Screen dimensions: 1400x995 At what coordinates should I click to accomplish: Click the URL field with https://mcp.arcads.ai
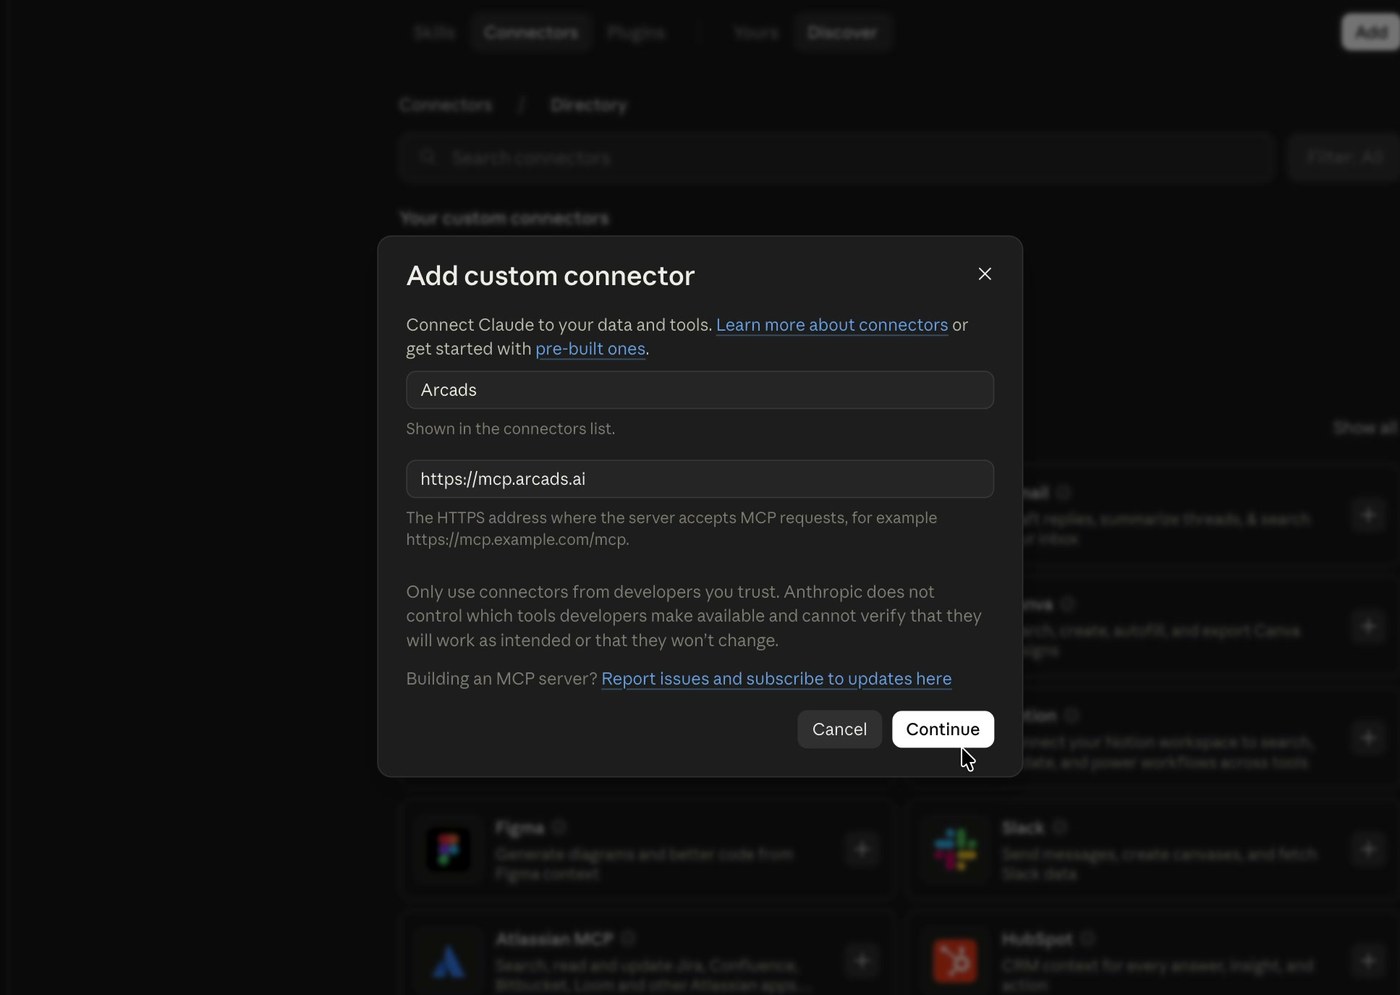700,479
